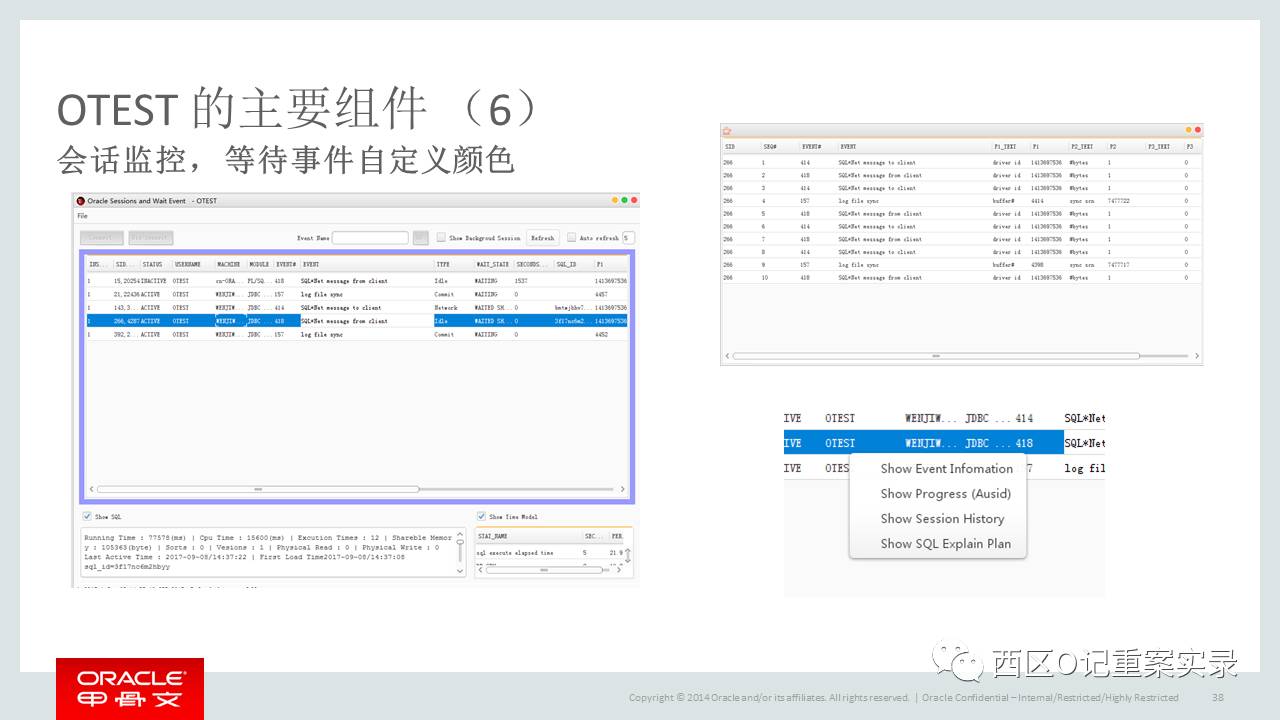Select the session row with wait time 4457
1280x720 pixels.
pyautogui.click(x=357, y=295)
